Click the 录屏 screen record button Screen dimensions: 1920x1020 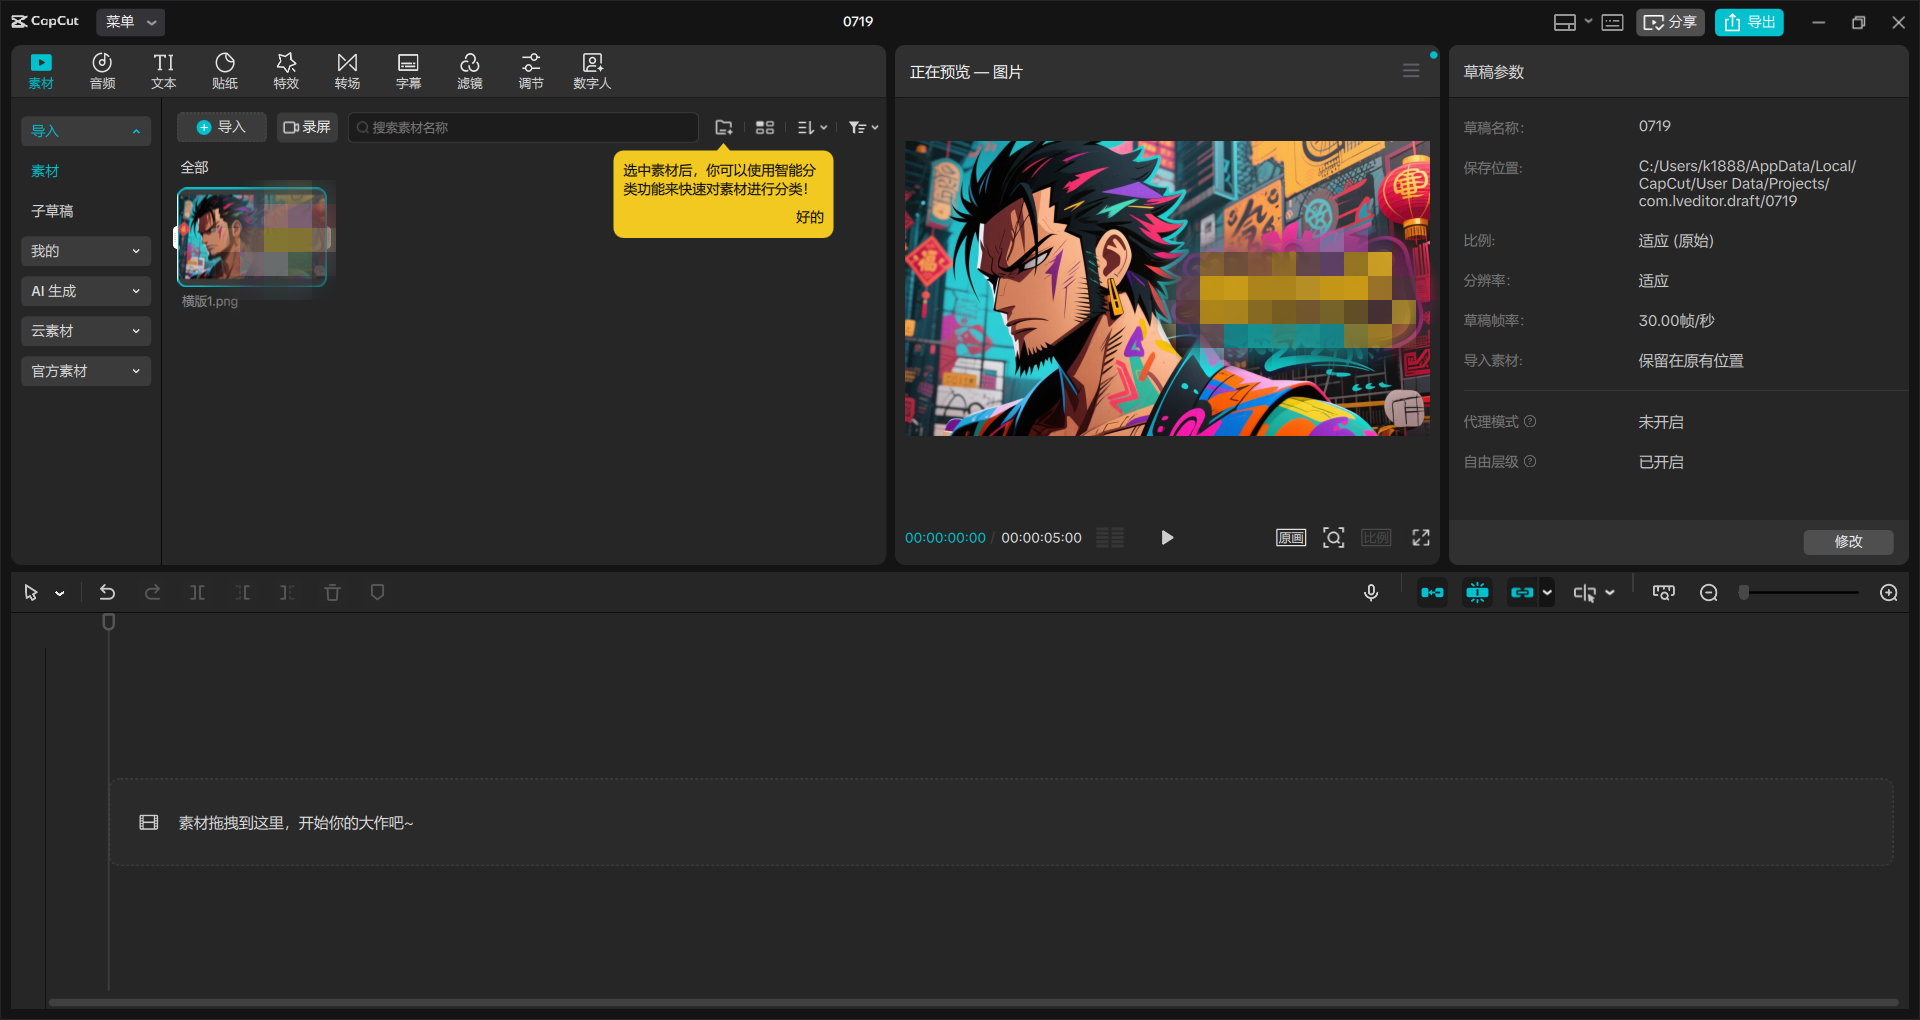point(307,127)
